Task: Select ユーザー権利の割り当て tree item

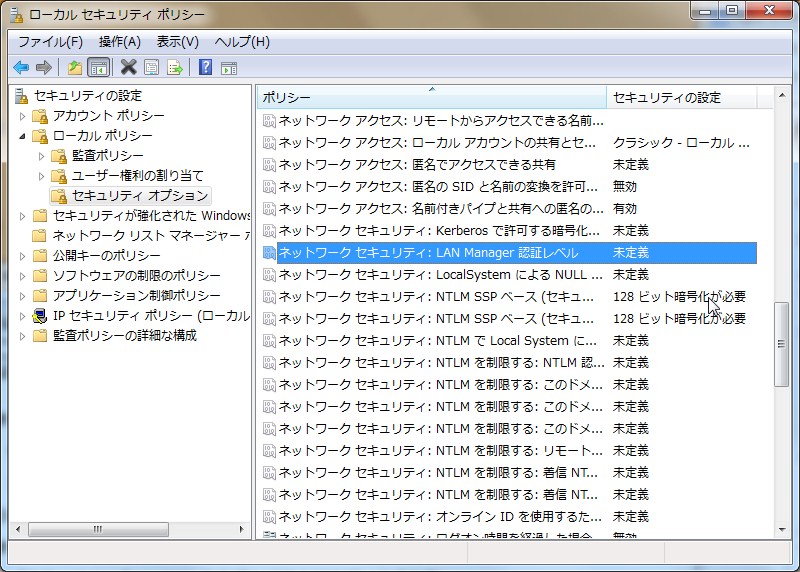Action: pyautogui.click(x=137, y=176)
